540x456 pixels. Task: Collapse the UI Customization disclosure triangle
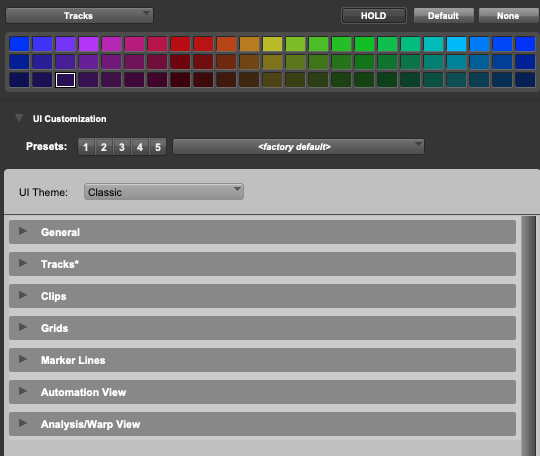pos(19,118)
